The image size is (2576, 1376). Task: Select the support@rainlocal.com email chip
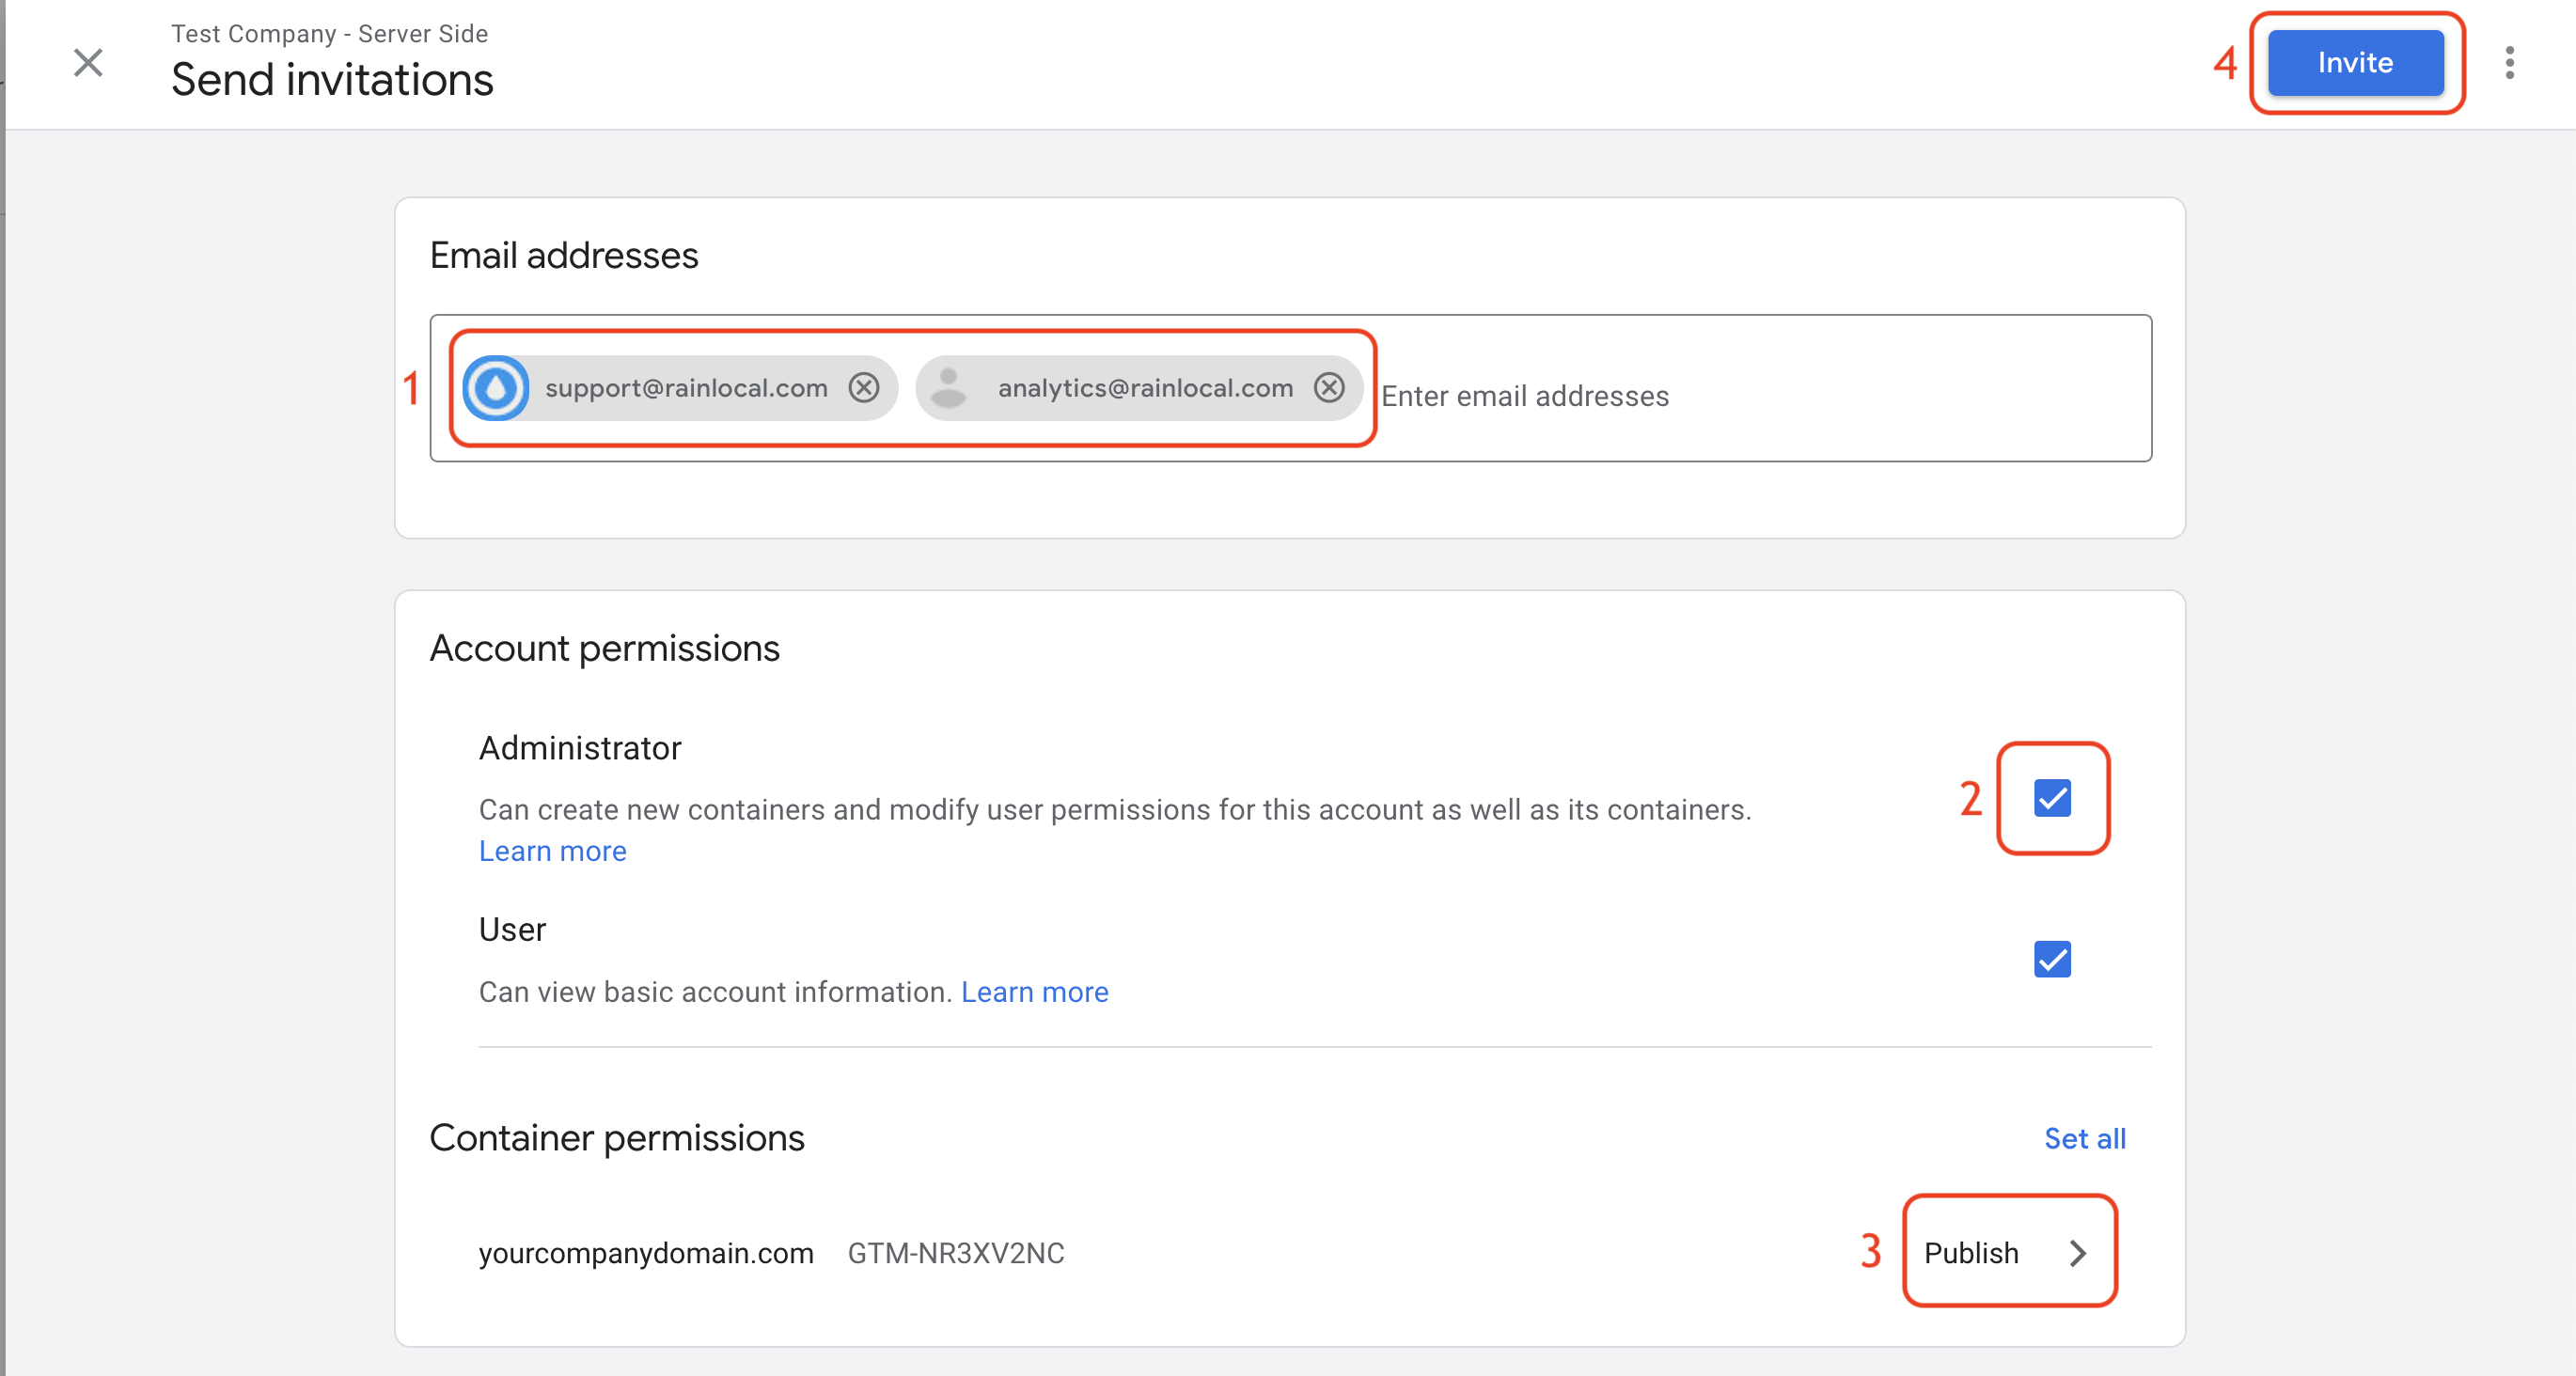pos(686,388)
